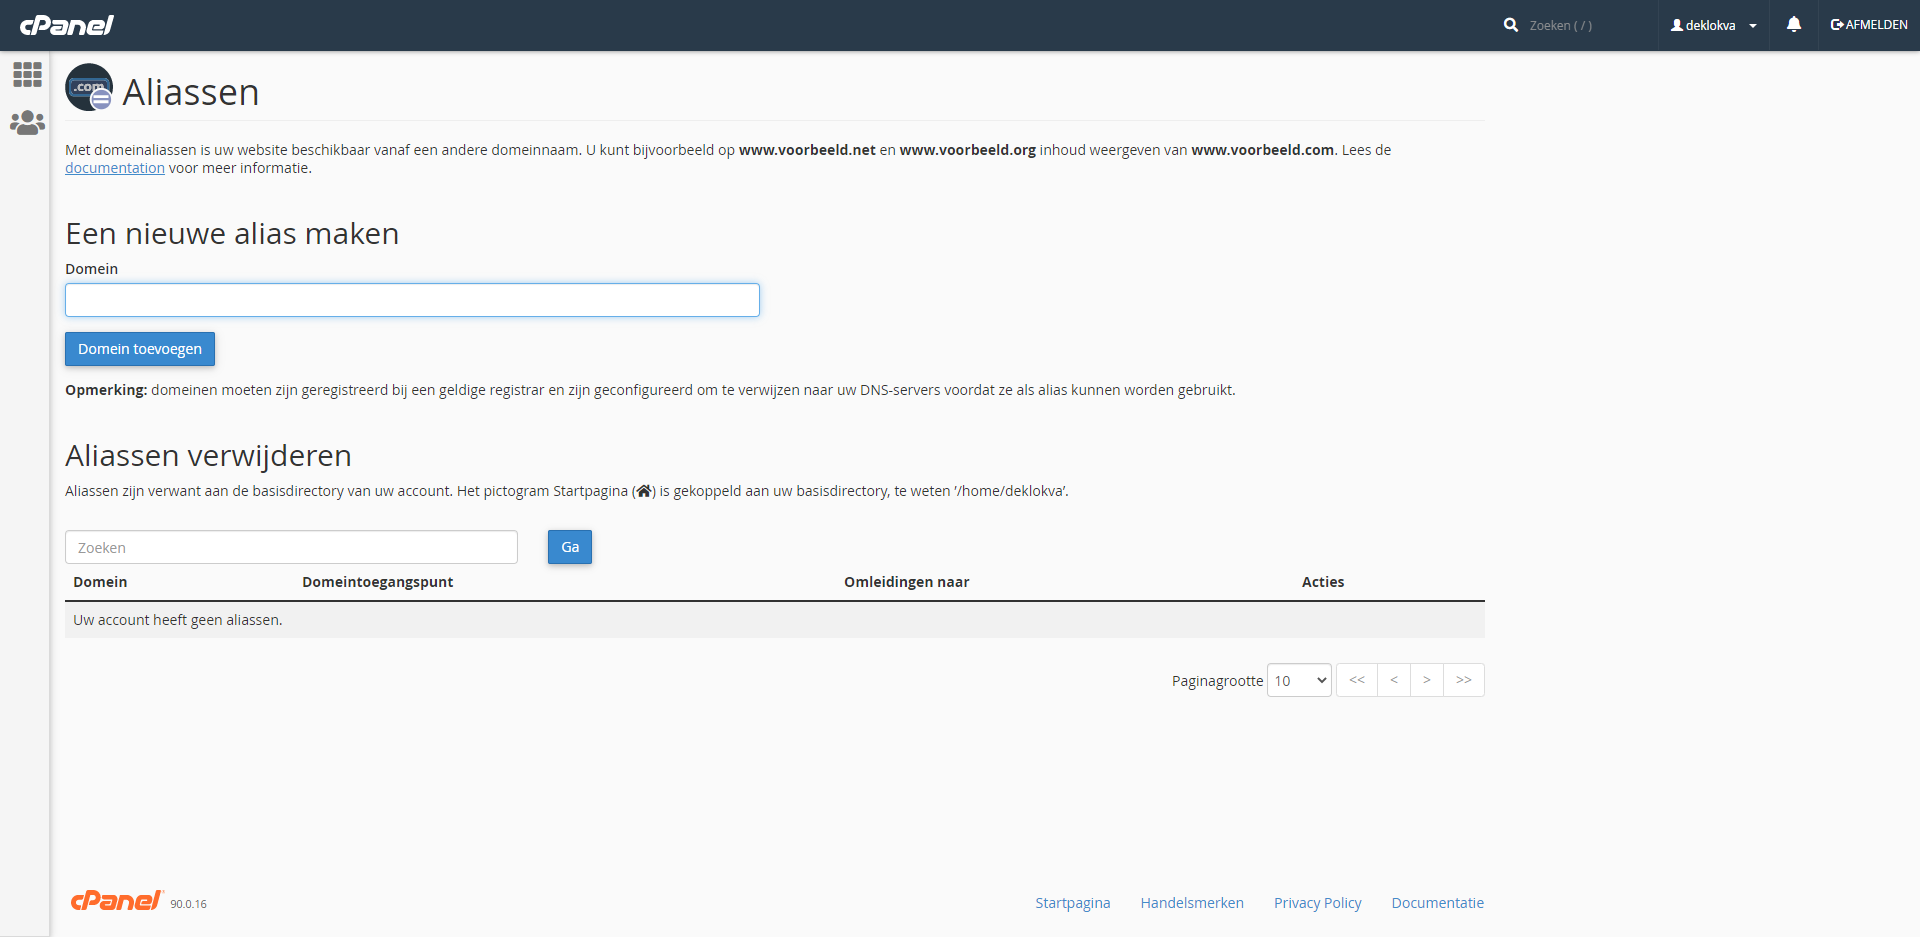The width and height of the screenshot is (1920, 937).
Task: Open the apps grid icon in sidebar
Action: tap(27, 75)
